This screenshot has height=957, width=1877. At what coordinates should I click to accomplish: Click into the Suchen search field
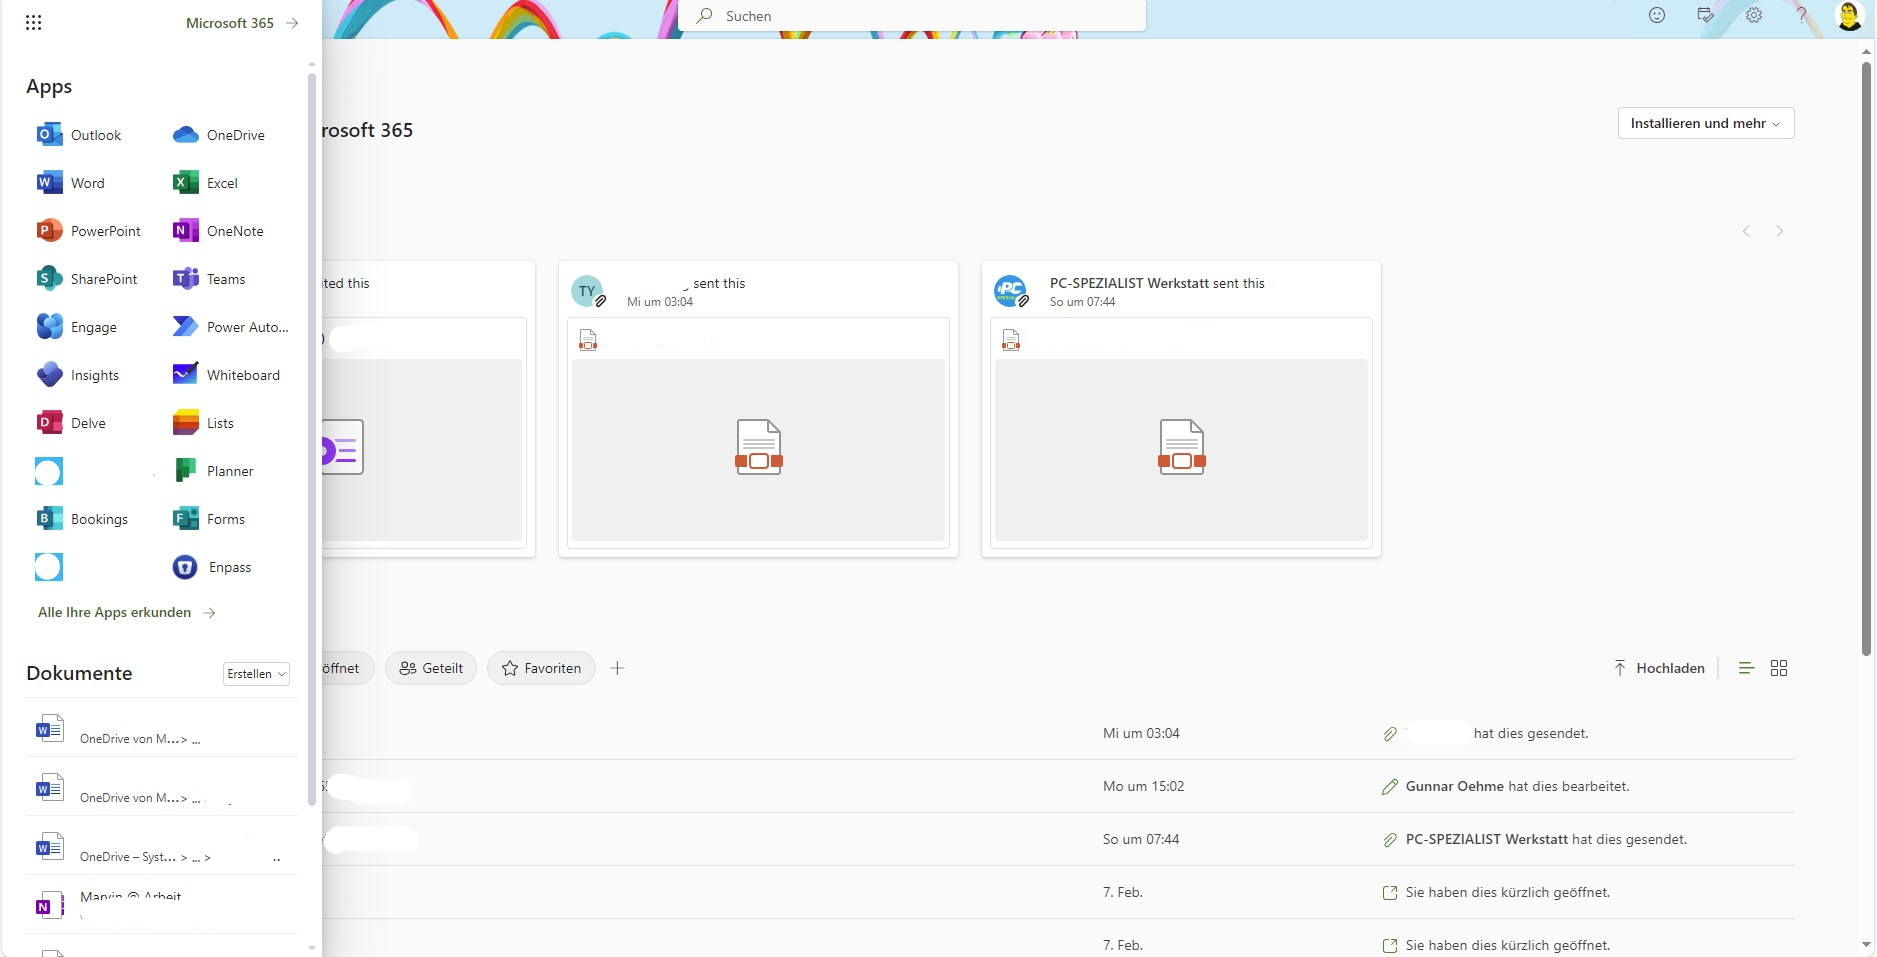pyautogui.click(x=920, y=16)
